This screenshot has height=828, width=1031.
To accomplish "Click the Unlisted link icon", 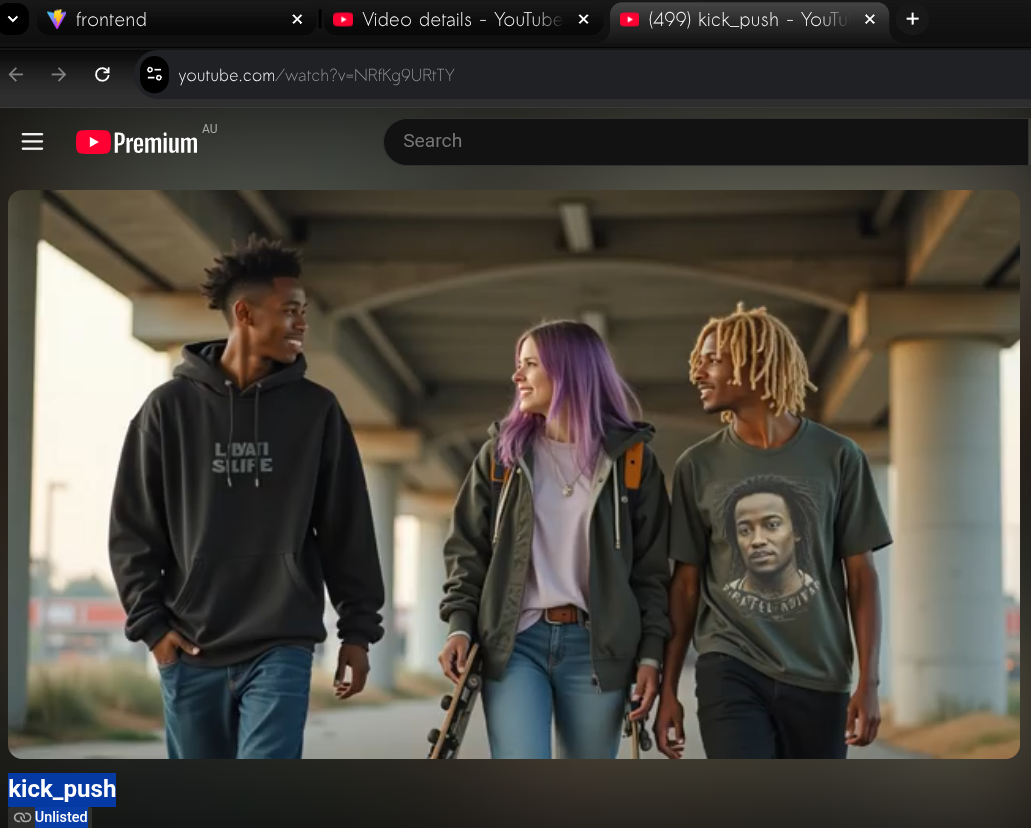I will click(22, 817).
